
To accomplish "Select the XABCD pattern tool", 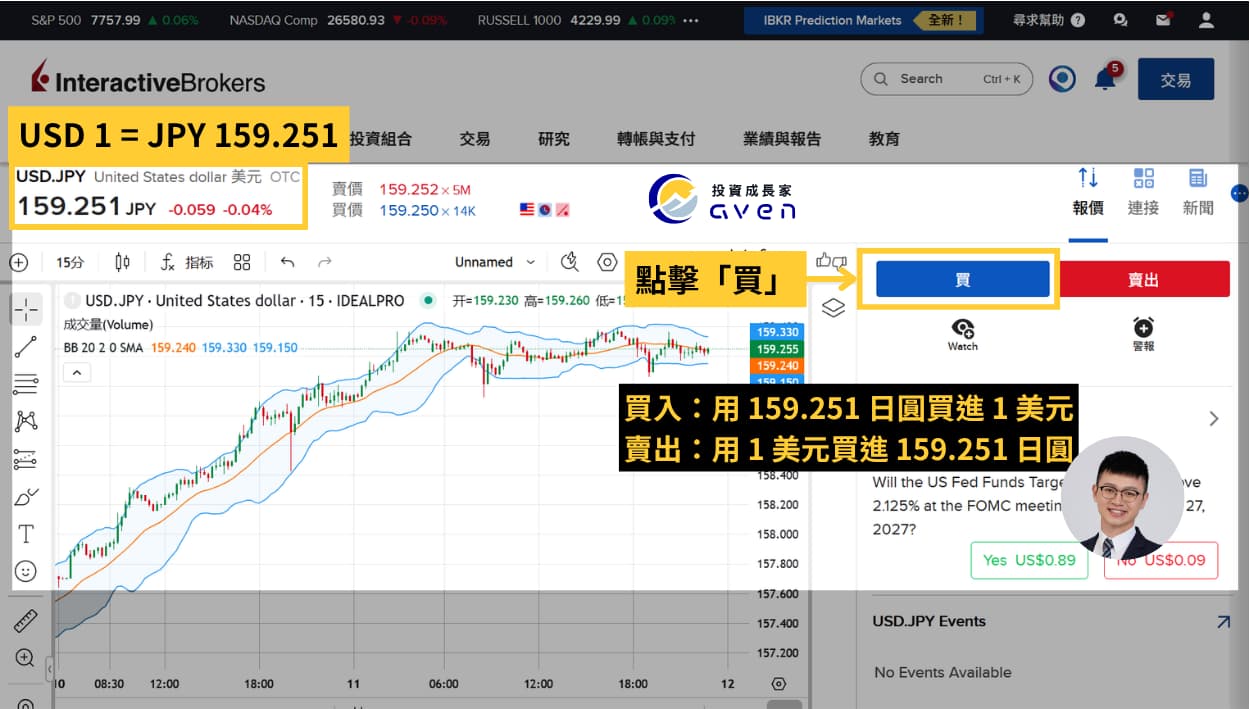I will (26, 421).
